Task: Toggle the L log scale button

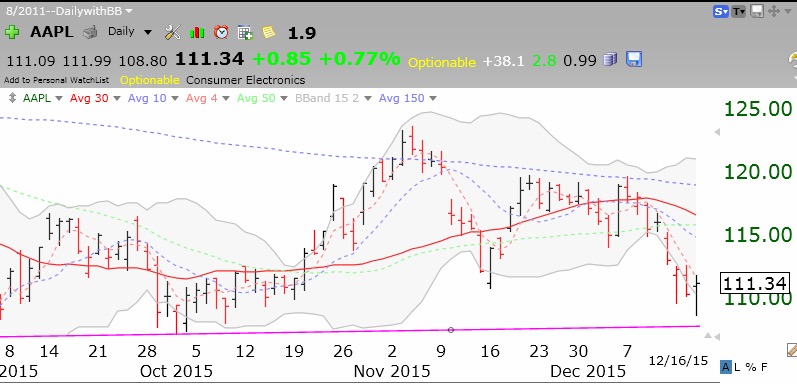Action: [736, 367]
